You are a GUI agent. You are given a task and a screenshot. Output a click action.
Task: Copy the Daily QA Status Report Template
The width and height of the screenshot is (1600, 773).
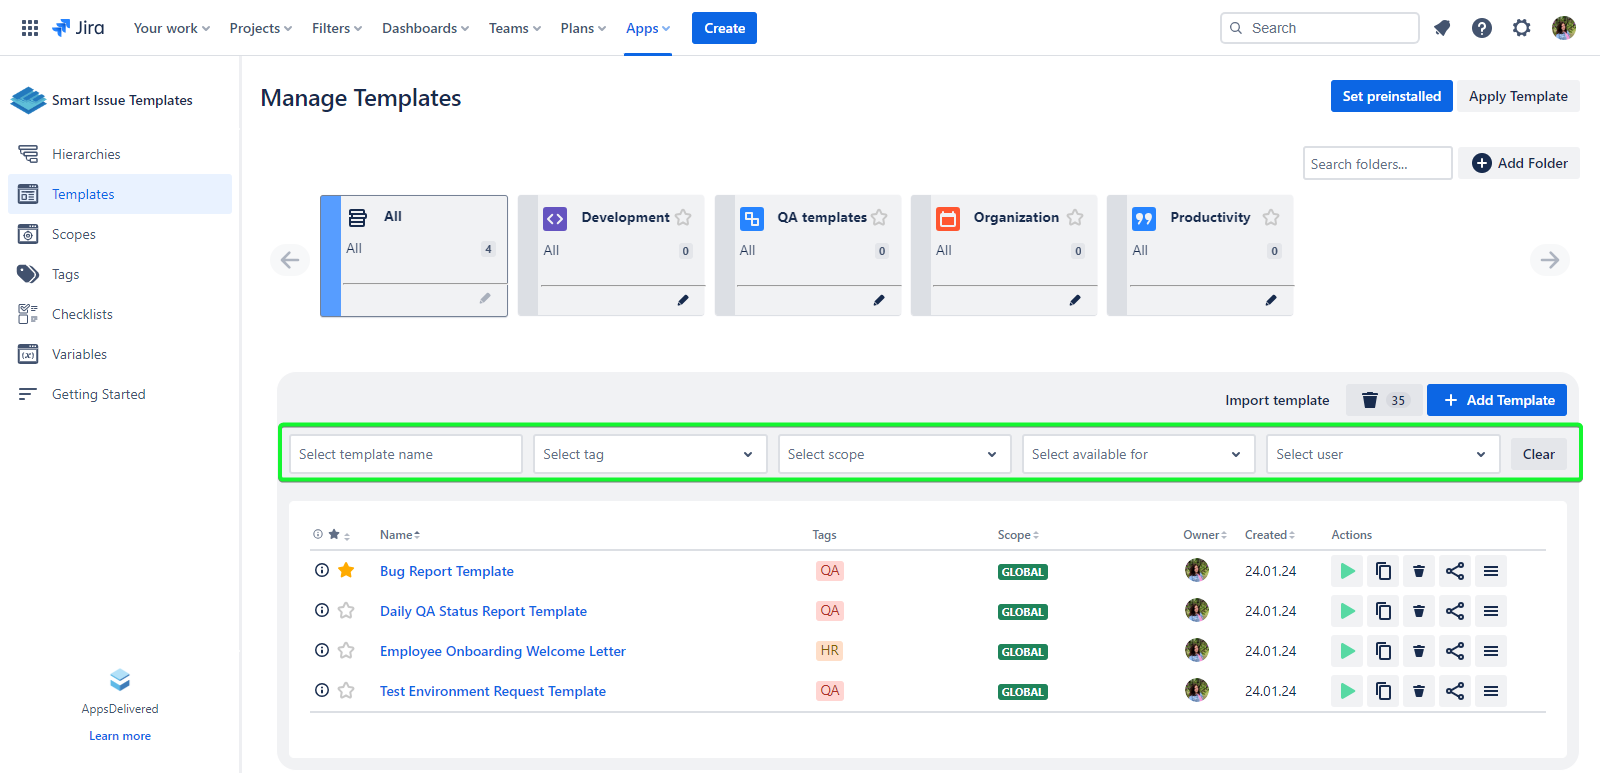coord(1383,611)
